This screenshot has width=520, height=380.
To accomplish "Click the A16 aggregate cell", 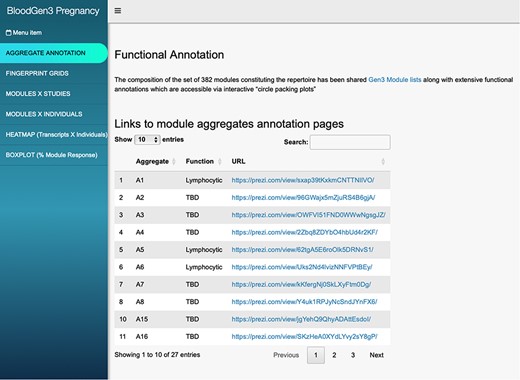I will pos(142,336).
